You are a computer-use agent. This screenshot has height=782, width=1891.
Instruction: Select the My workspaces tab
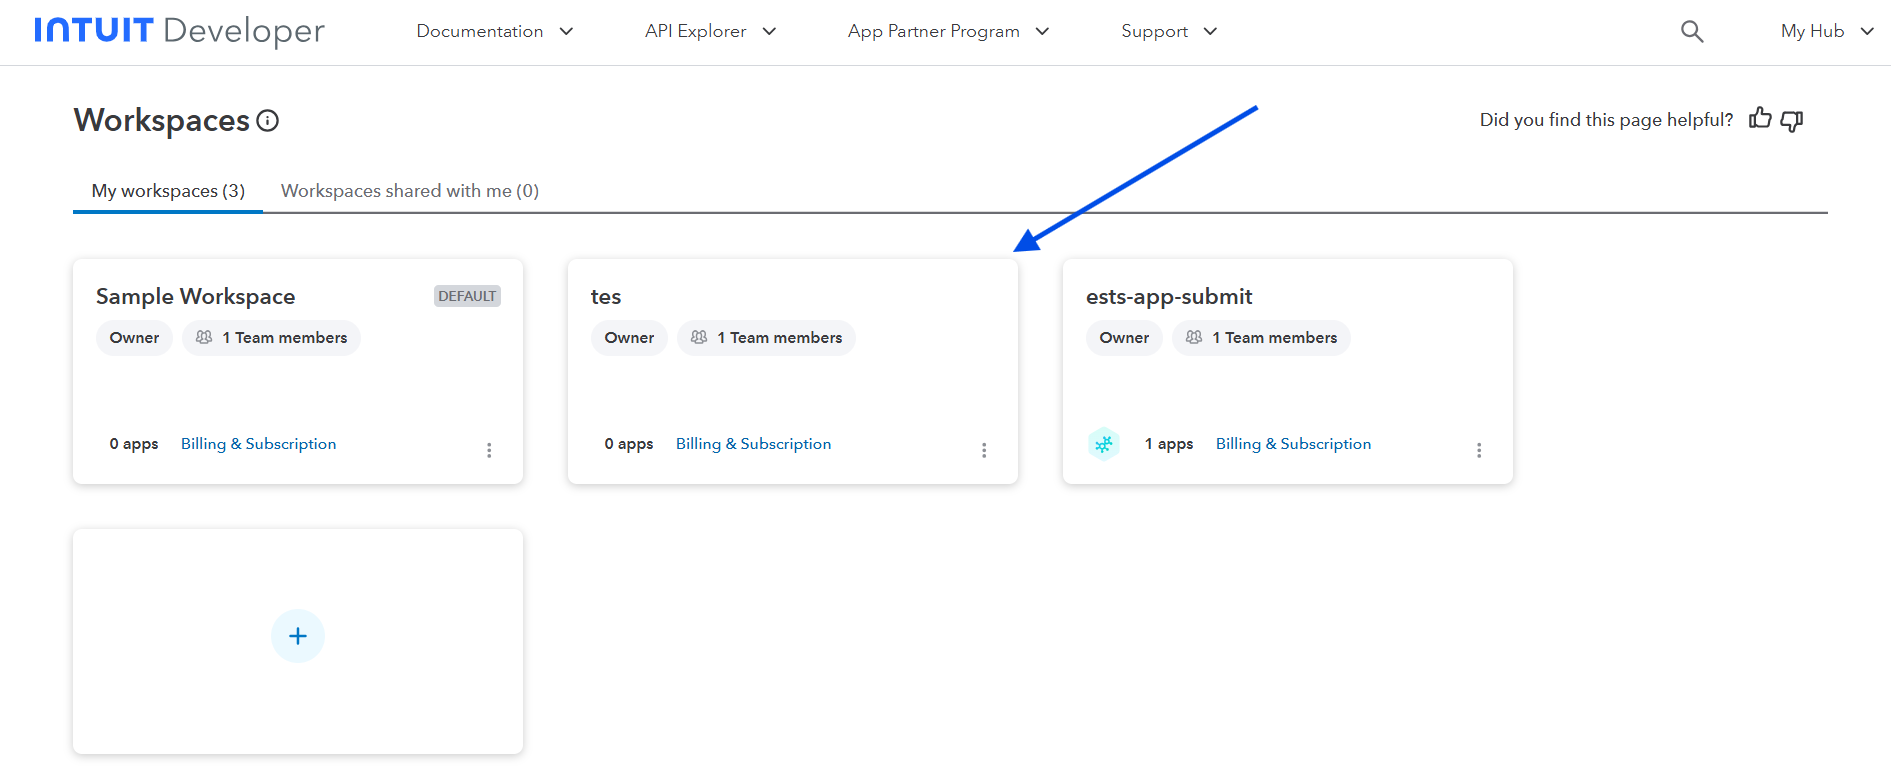point(168,191)
